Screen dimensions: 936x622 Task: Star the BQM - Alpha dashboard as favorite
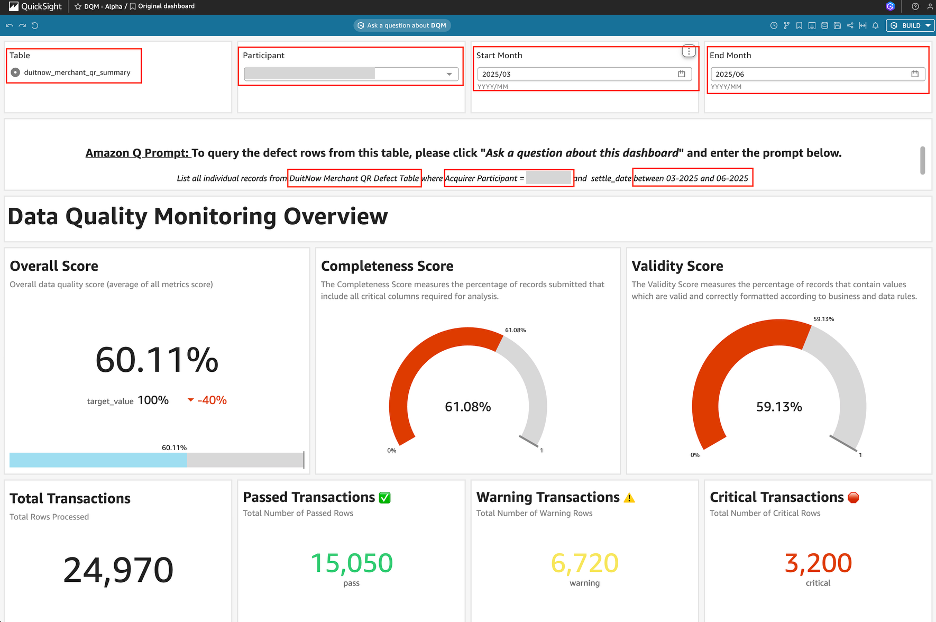78,6
